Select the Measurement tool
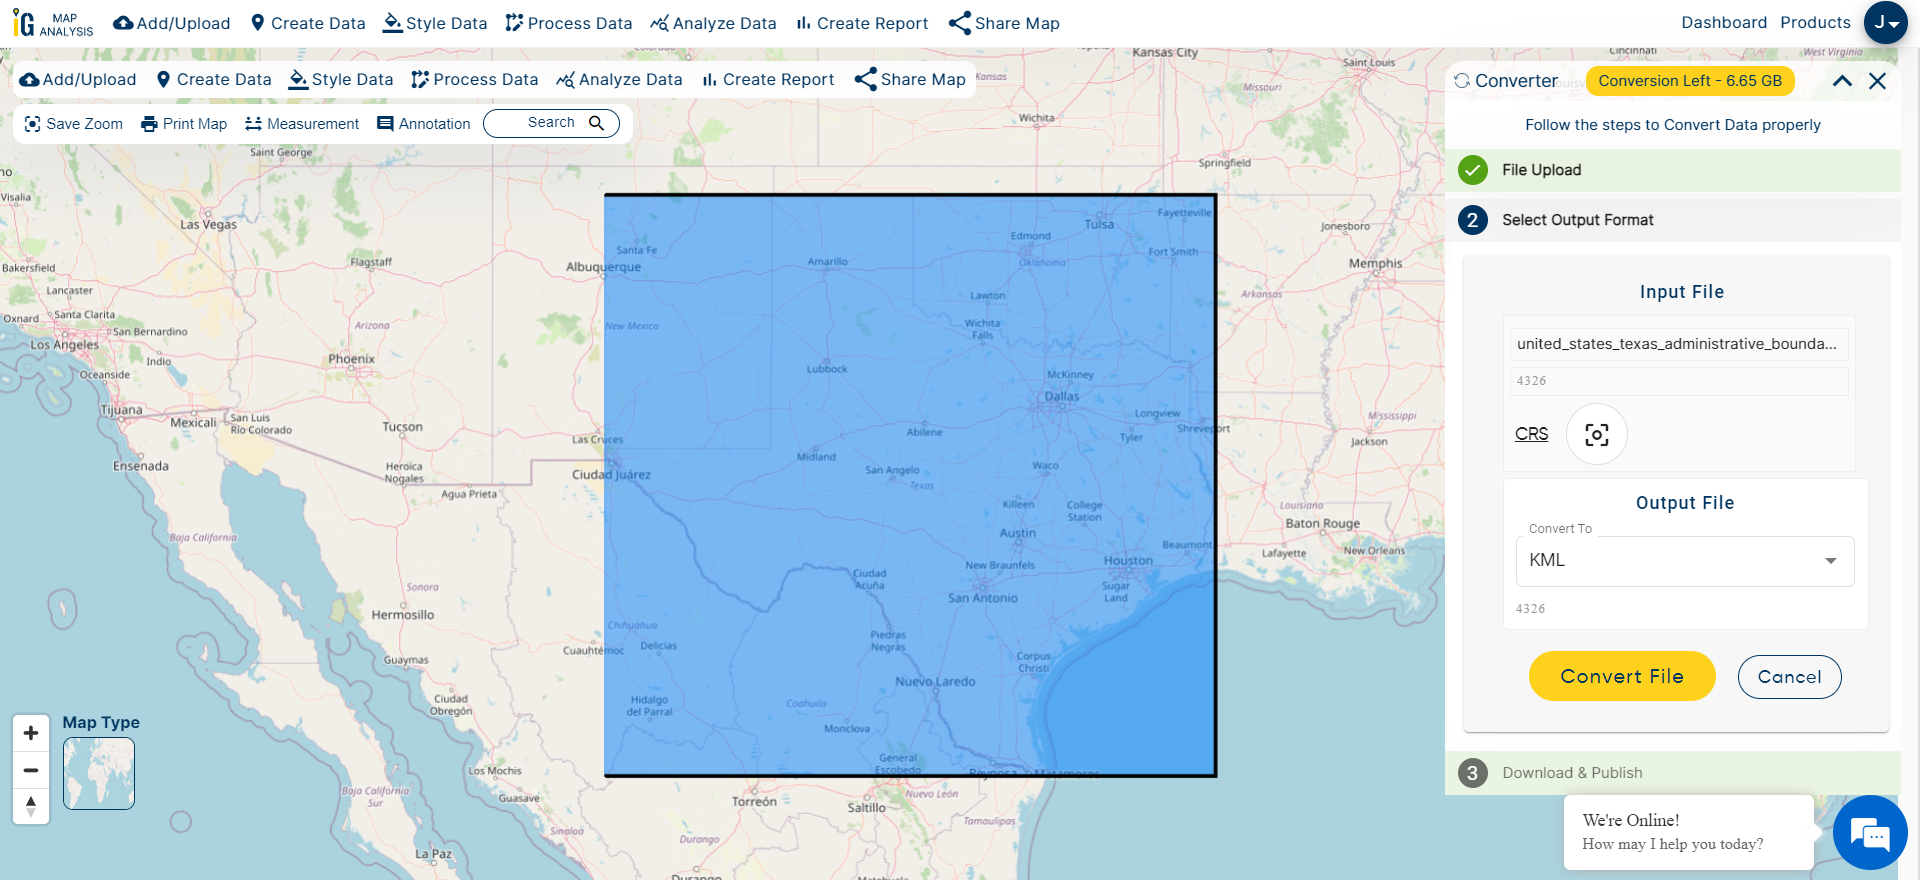The image size is (1920, 880). (302, 124)
